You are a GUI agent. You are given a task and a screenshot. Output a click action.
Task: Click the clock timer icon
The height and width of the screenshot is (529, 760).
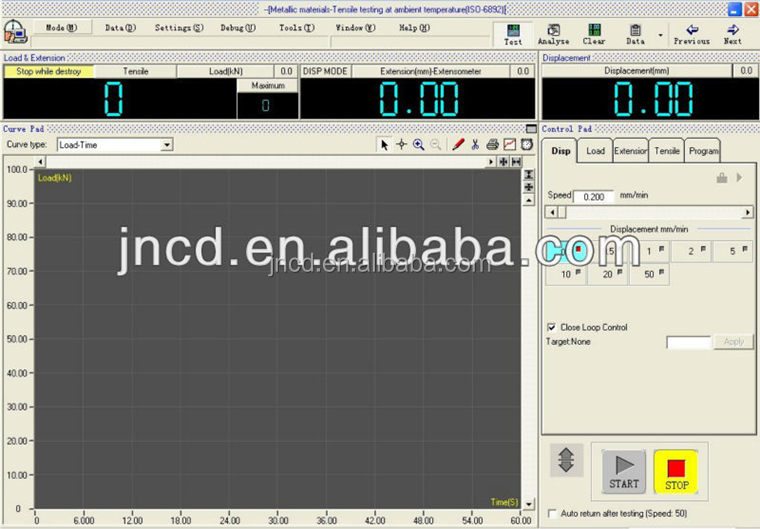(x=527, y=144)
